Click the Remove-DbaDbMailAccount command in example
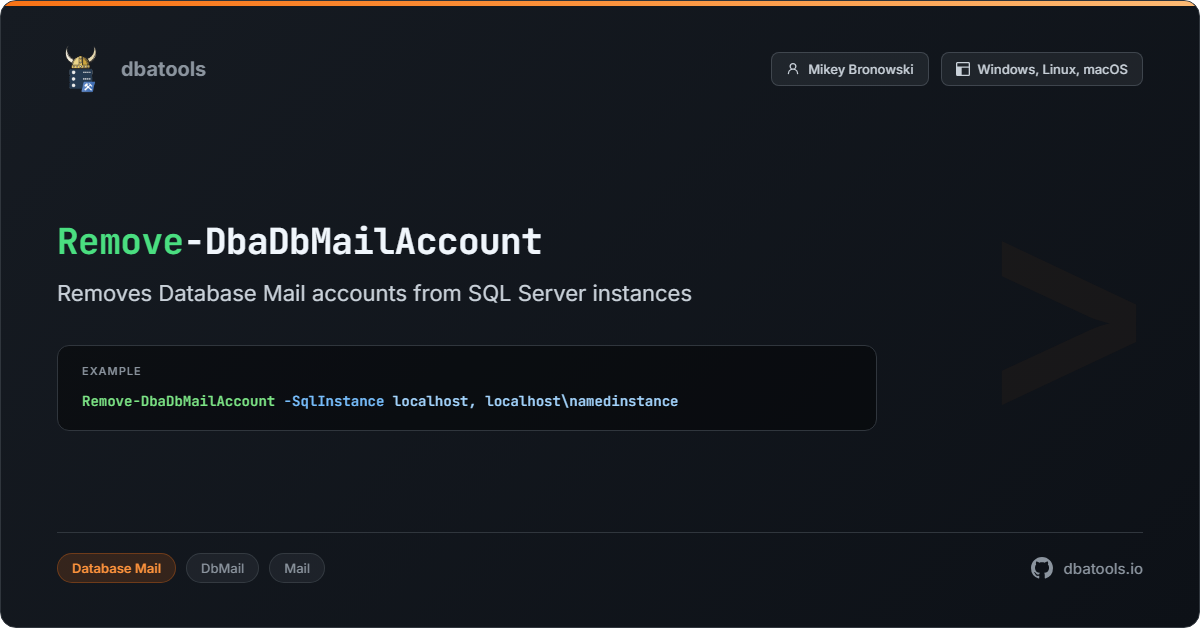Screen dimensions: 1200x628 [178, 401]
